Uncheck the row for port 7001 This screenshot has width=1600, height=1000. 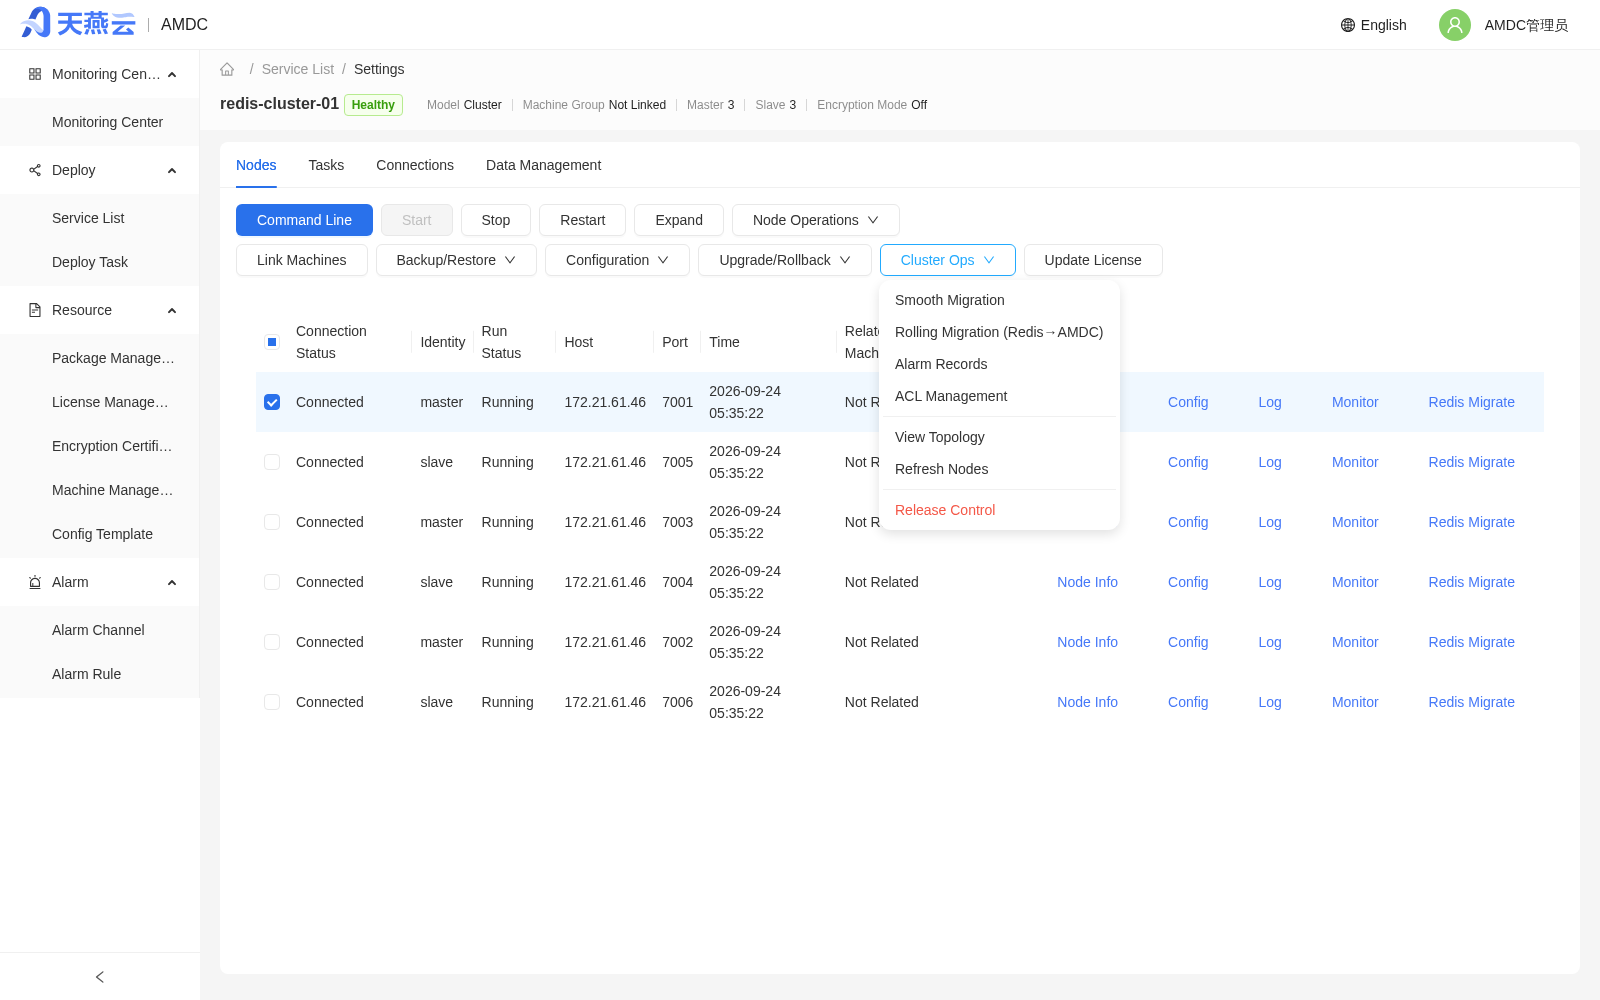pyautogui.click(x=272, y=402)
